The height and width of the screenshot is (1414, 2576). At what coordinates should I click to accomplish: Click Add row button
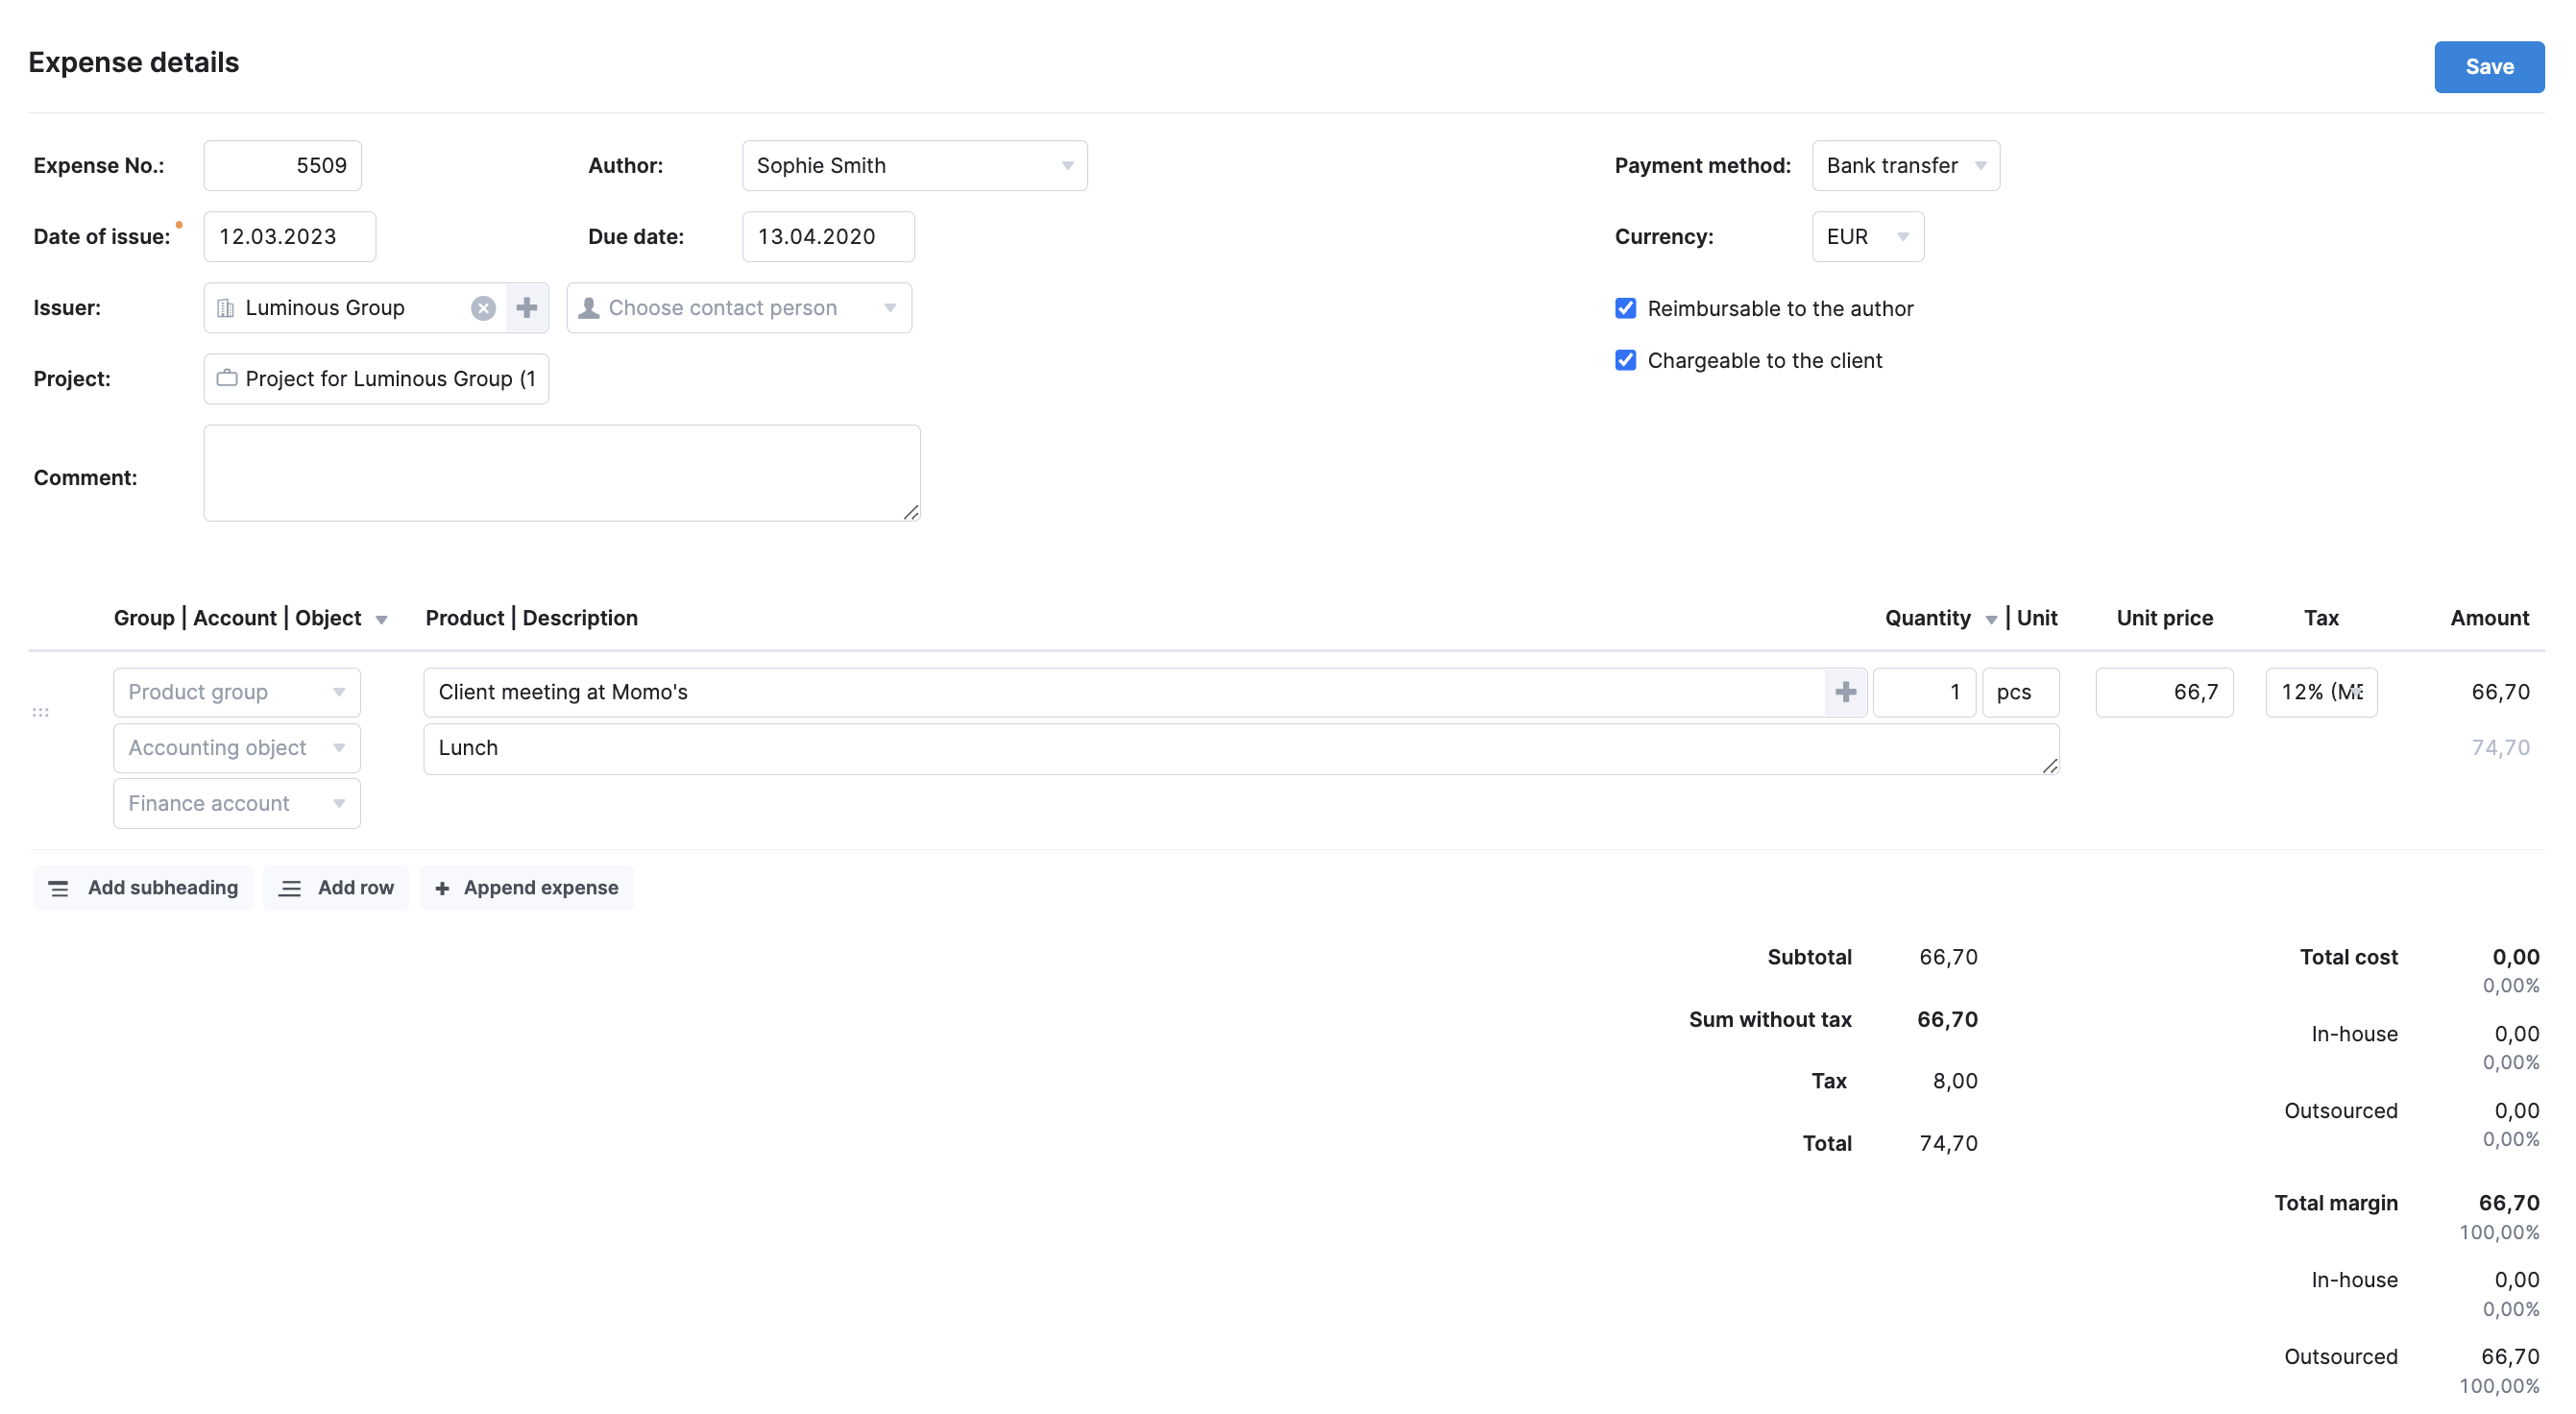click(336, 888)
